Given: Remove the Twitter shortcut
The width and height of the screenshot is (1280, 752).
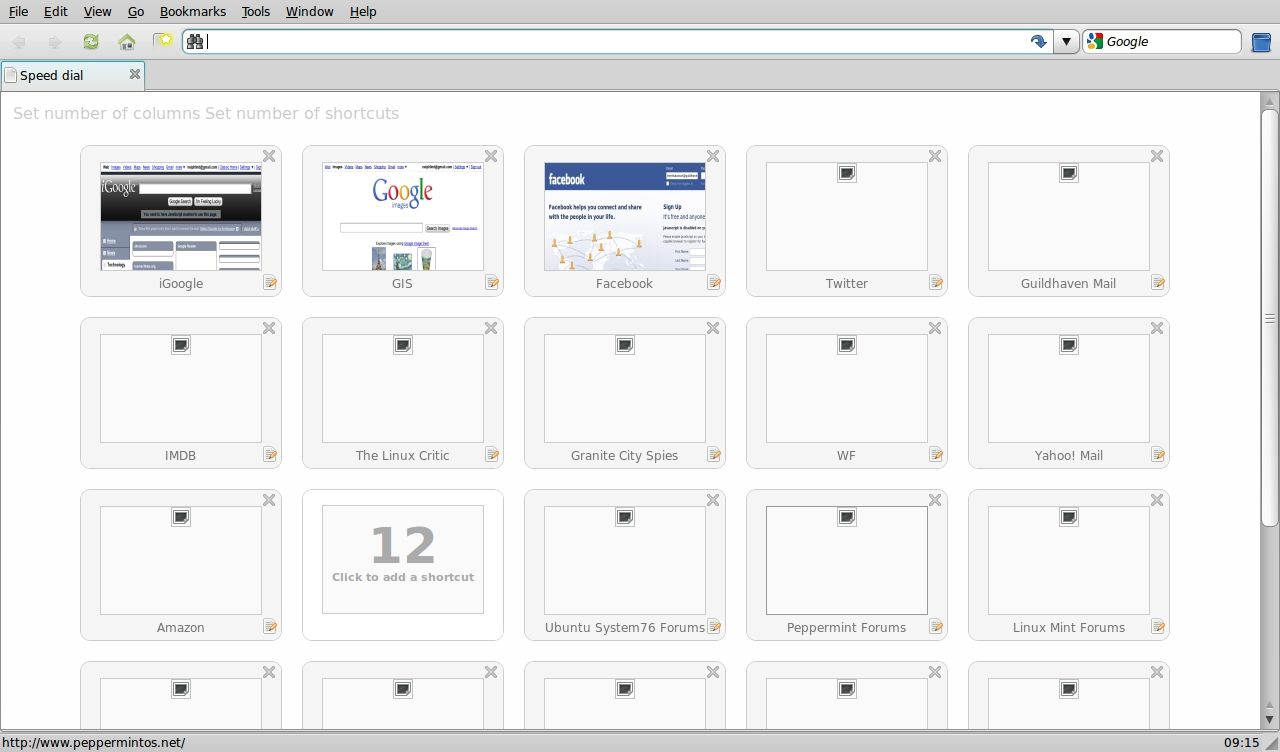Looking at the screenshot, I should click(935, 156).
